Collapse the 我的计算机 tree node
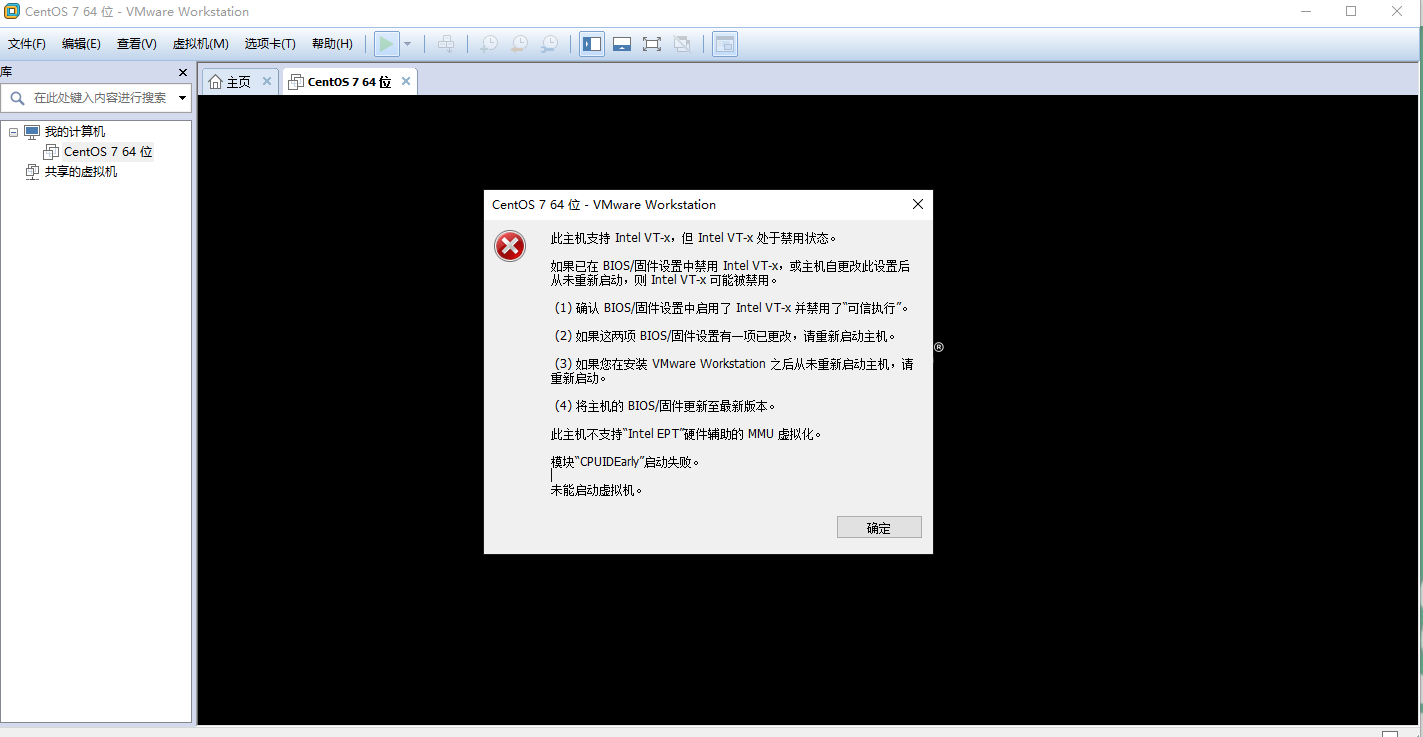Image resolution: width=1423 pixels, height=737 pixels. 13,132
